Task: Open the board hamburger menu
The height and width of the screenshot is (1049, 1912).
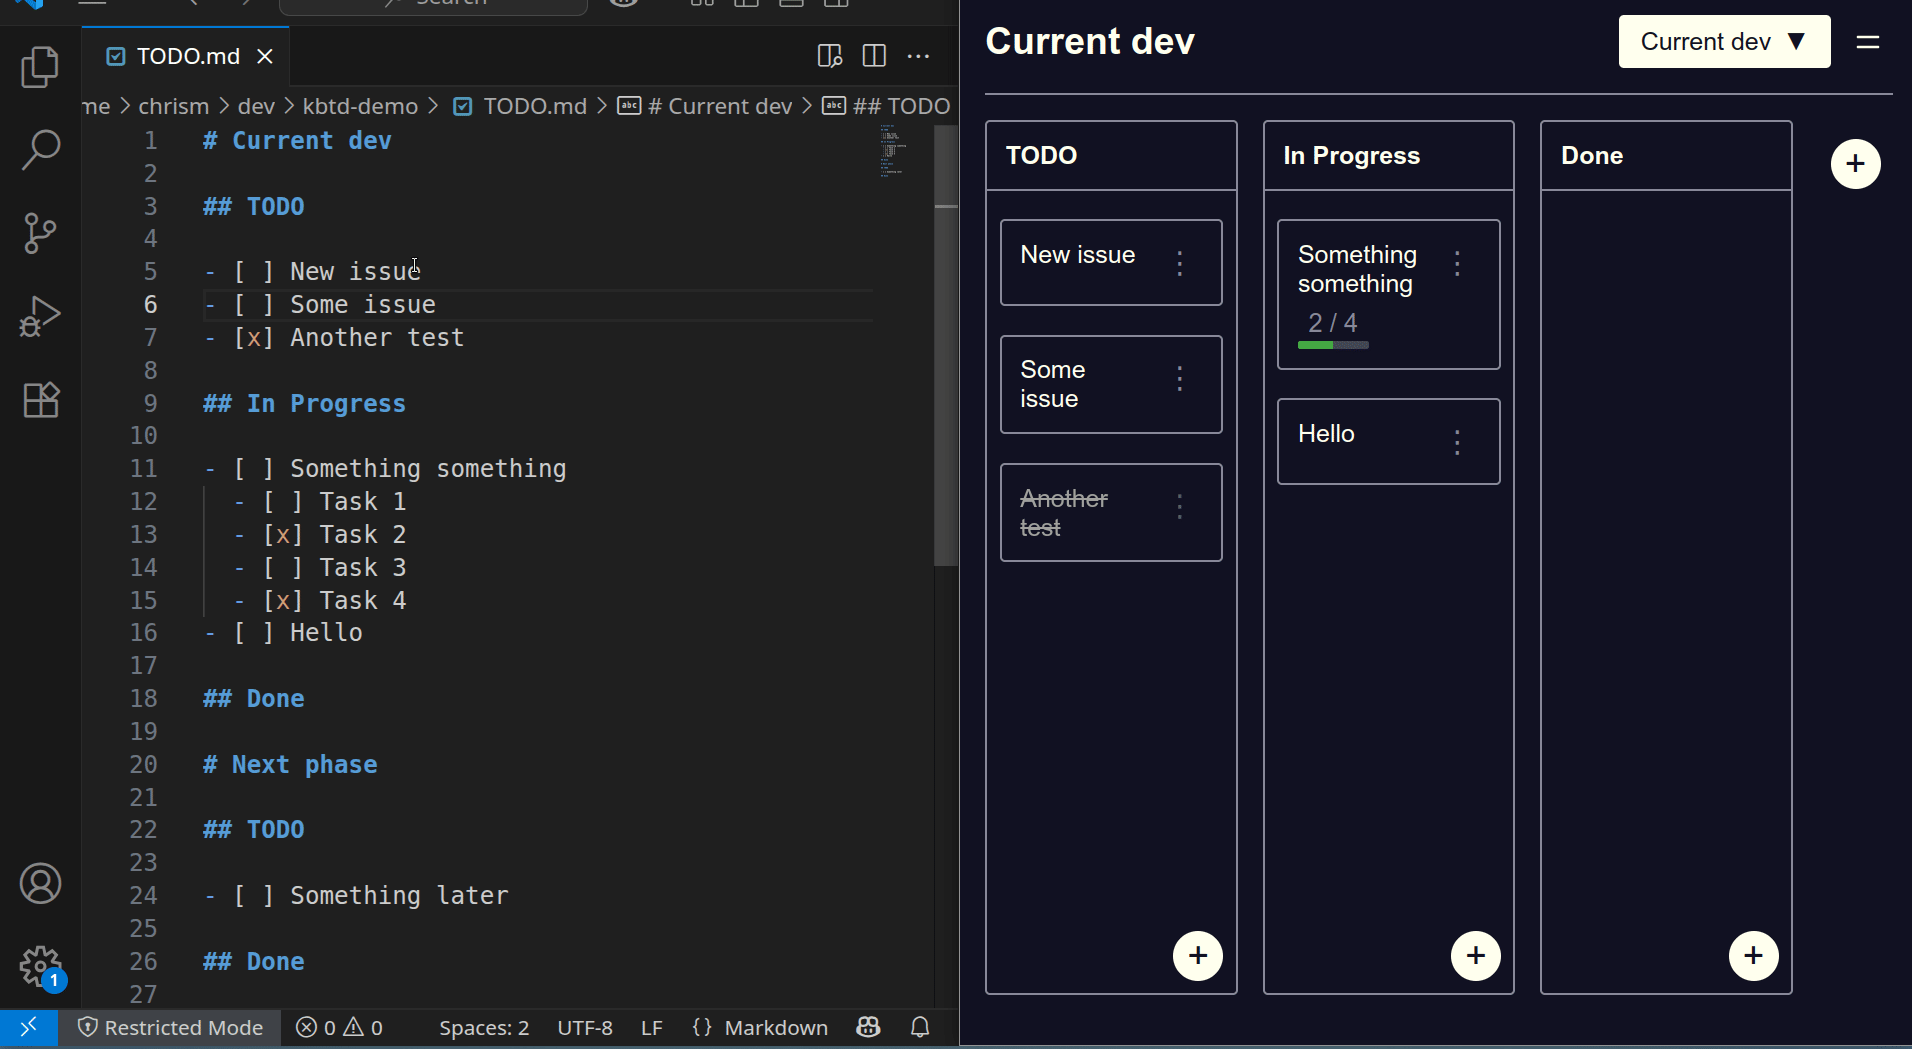Action: 1868,42
